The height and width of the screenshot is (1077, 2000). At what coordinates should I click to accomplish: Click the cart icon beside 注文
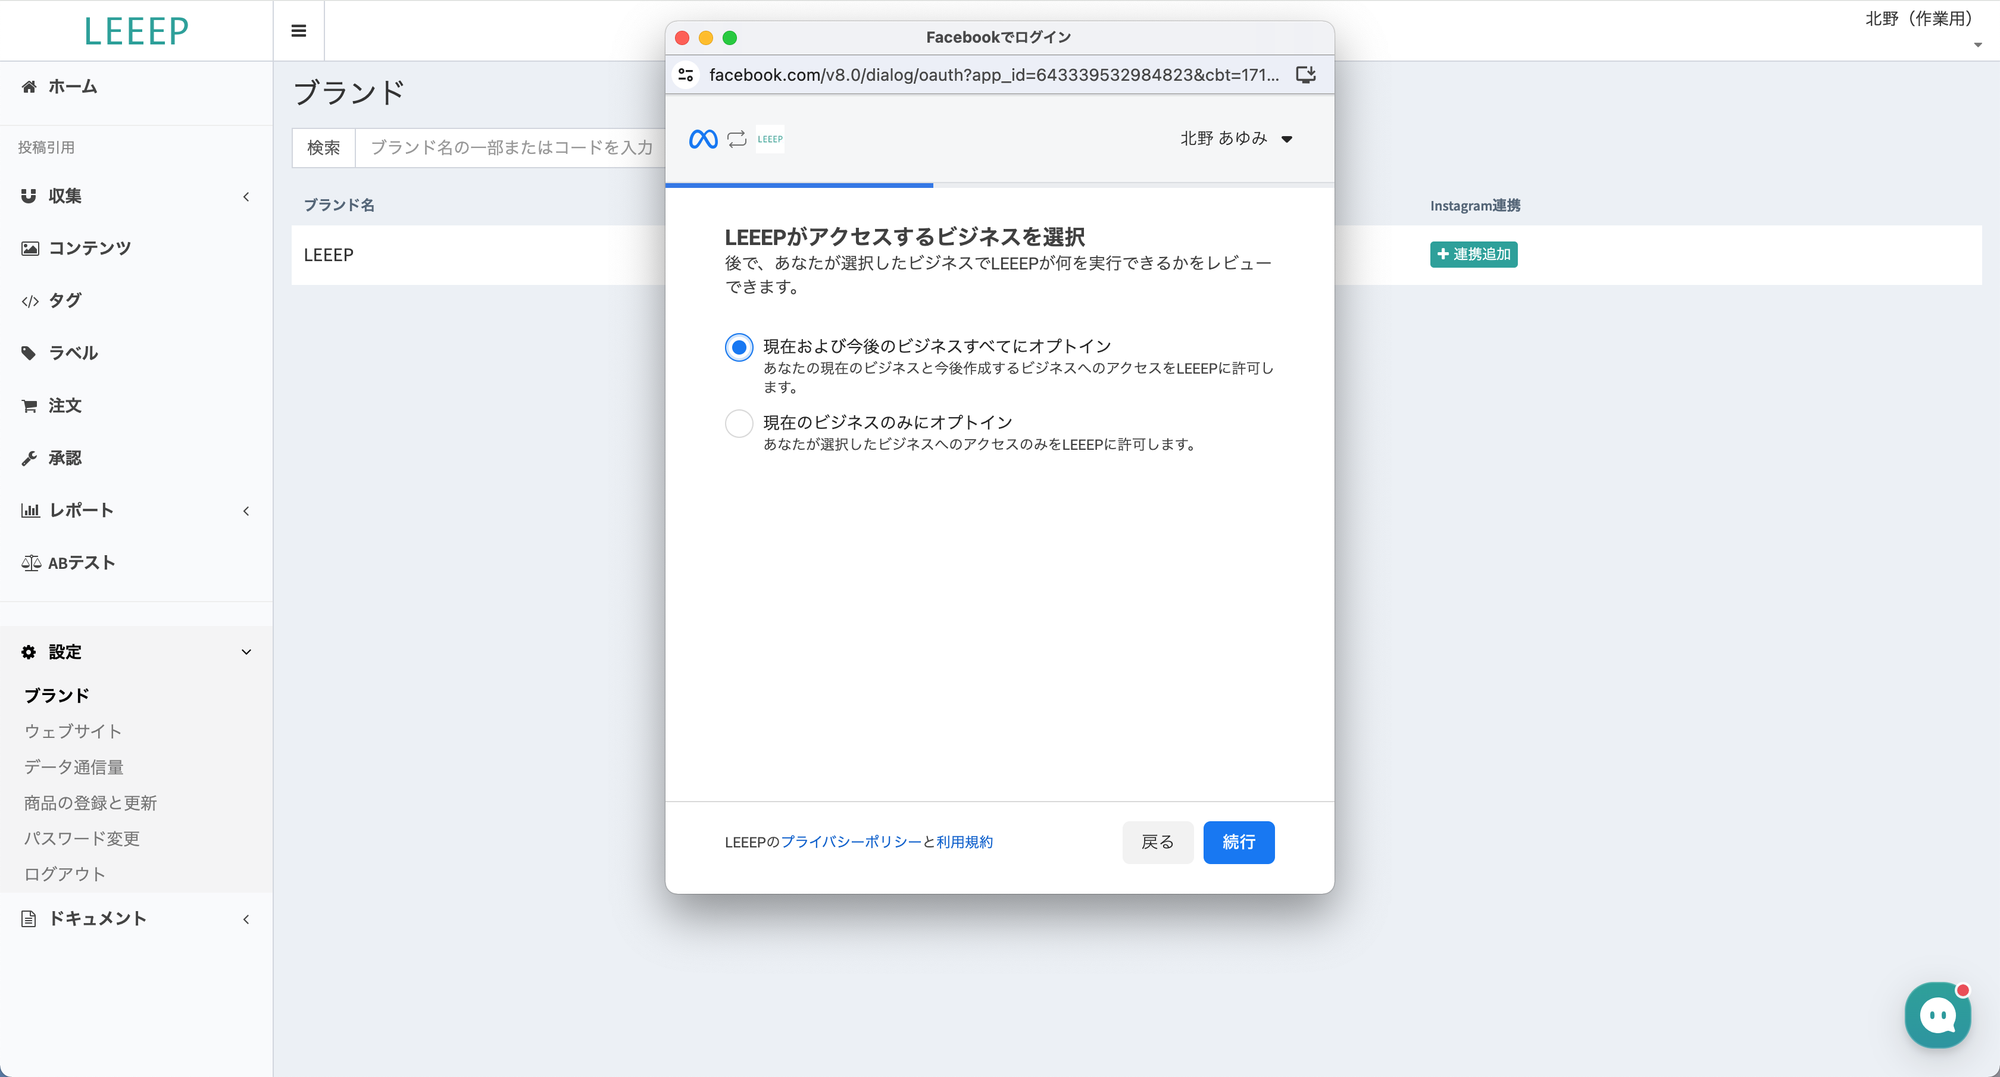coord(29,406)
